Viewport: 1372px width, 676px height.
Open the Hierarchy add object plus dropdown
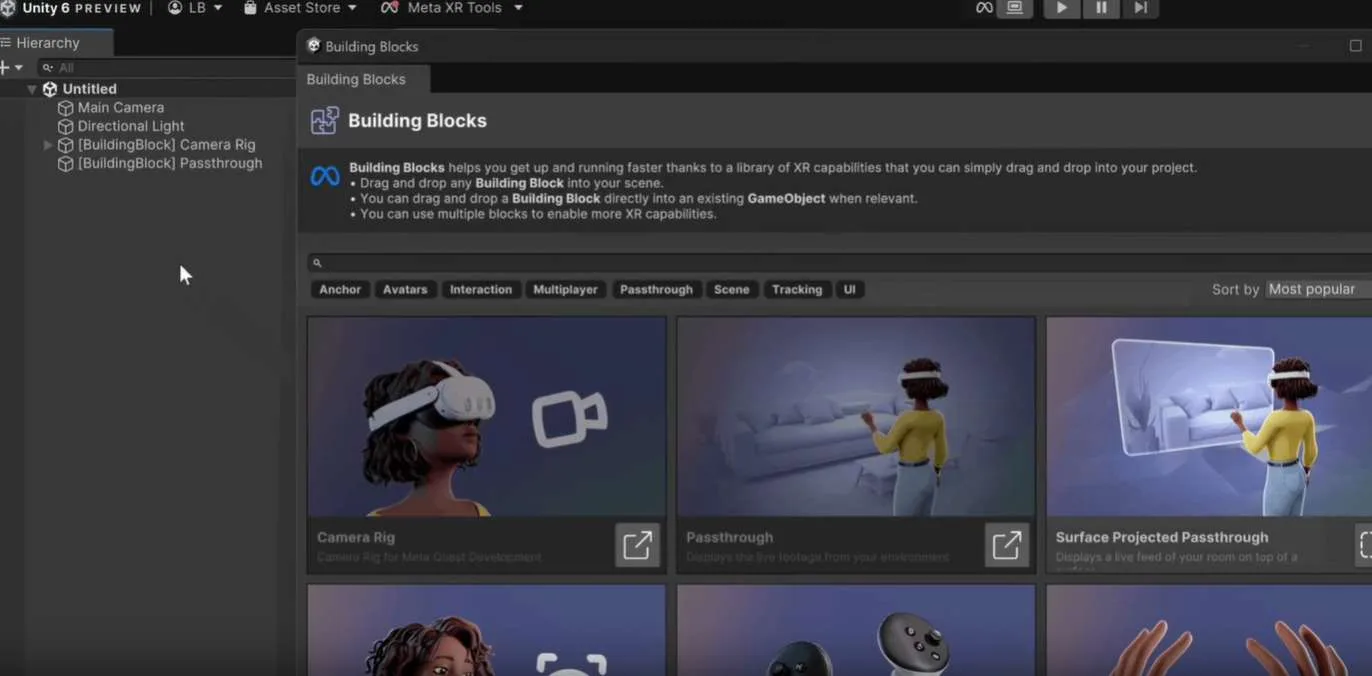click(11, 68)
